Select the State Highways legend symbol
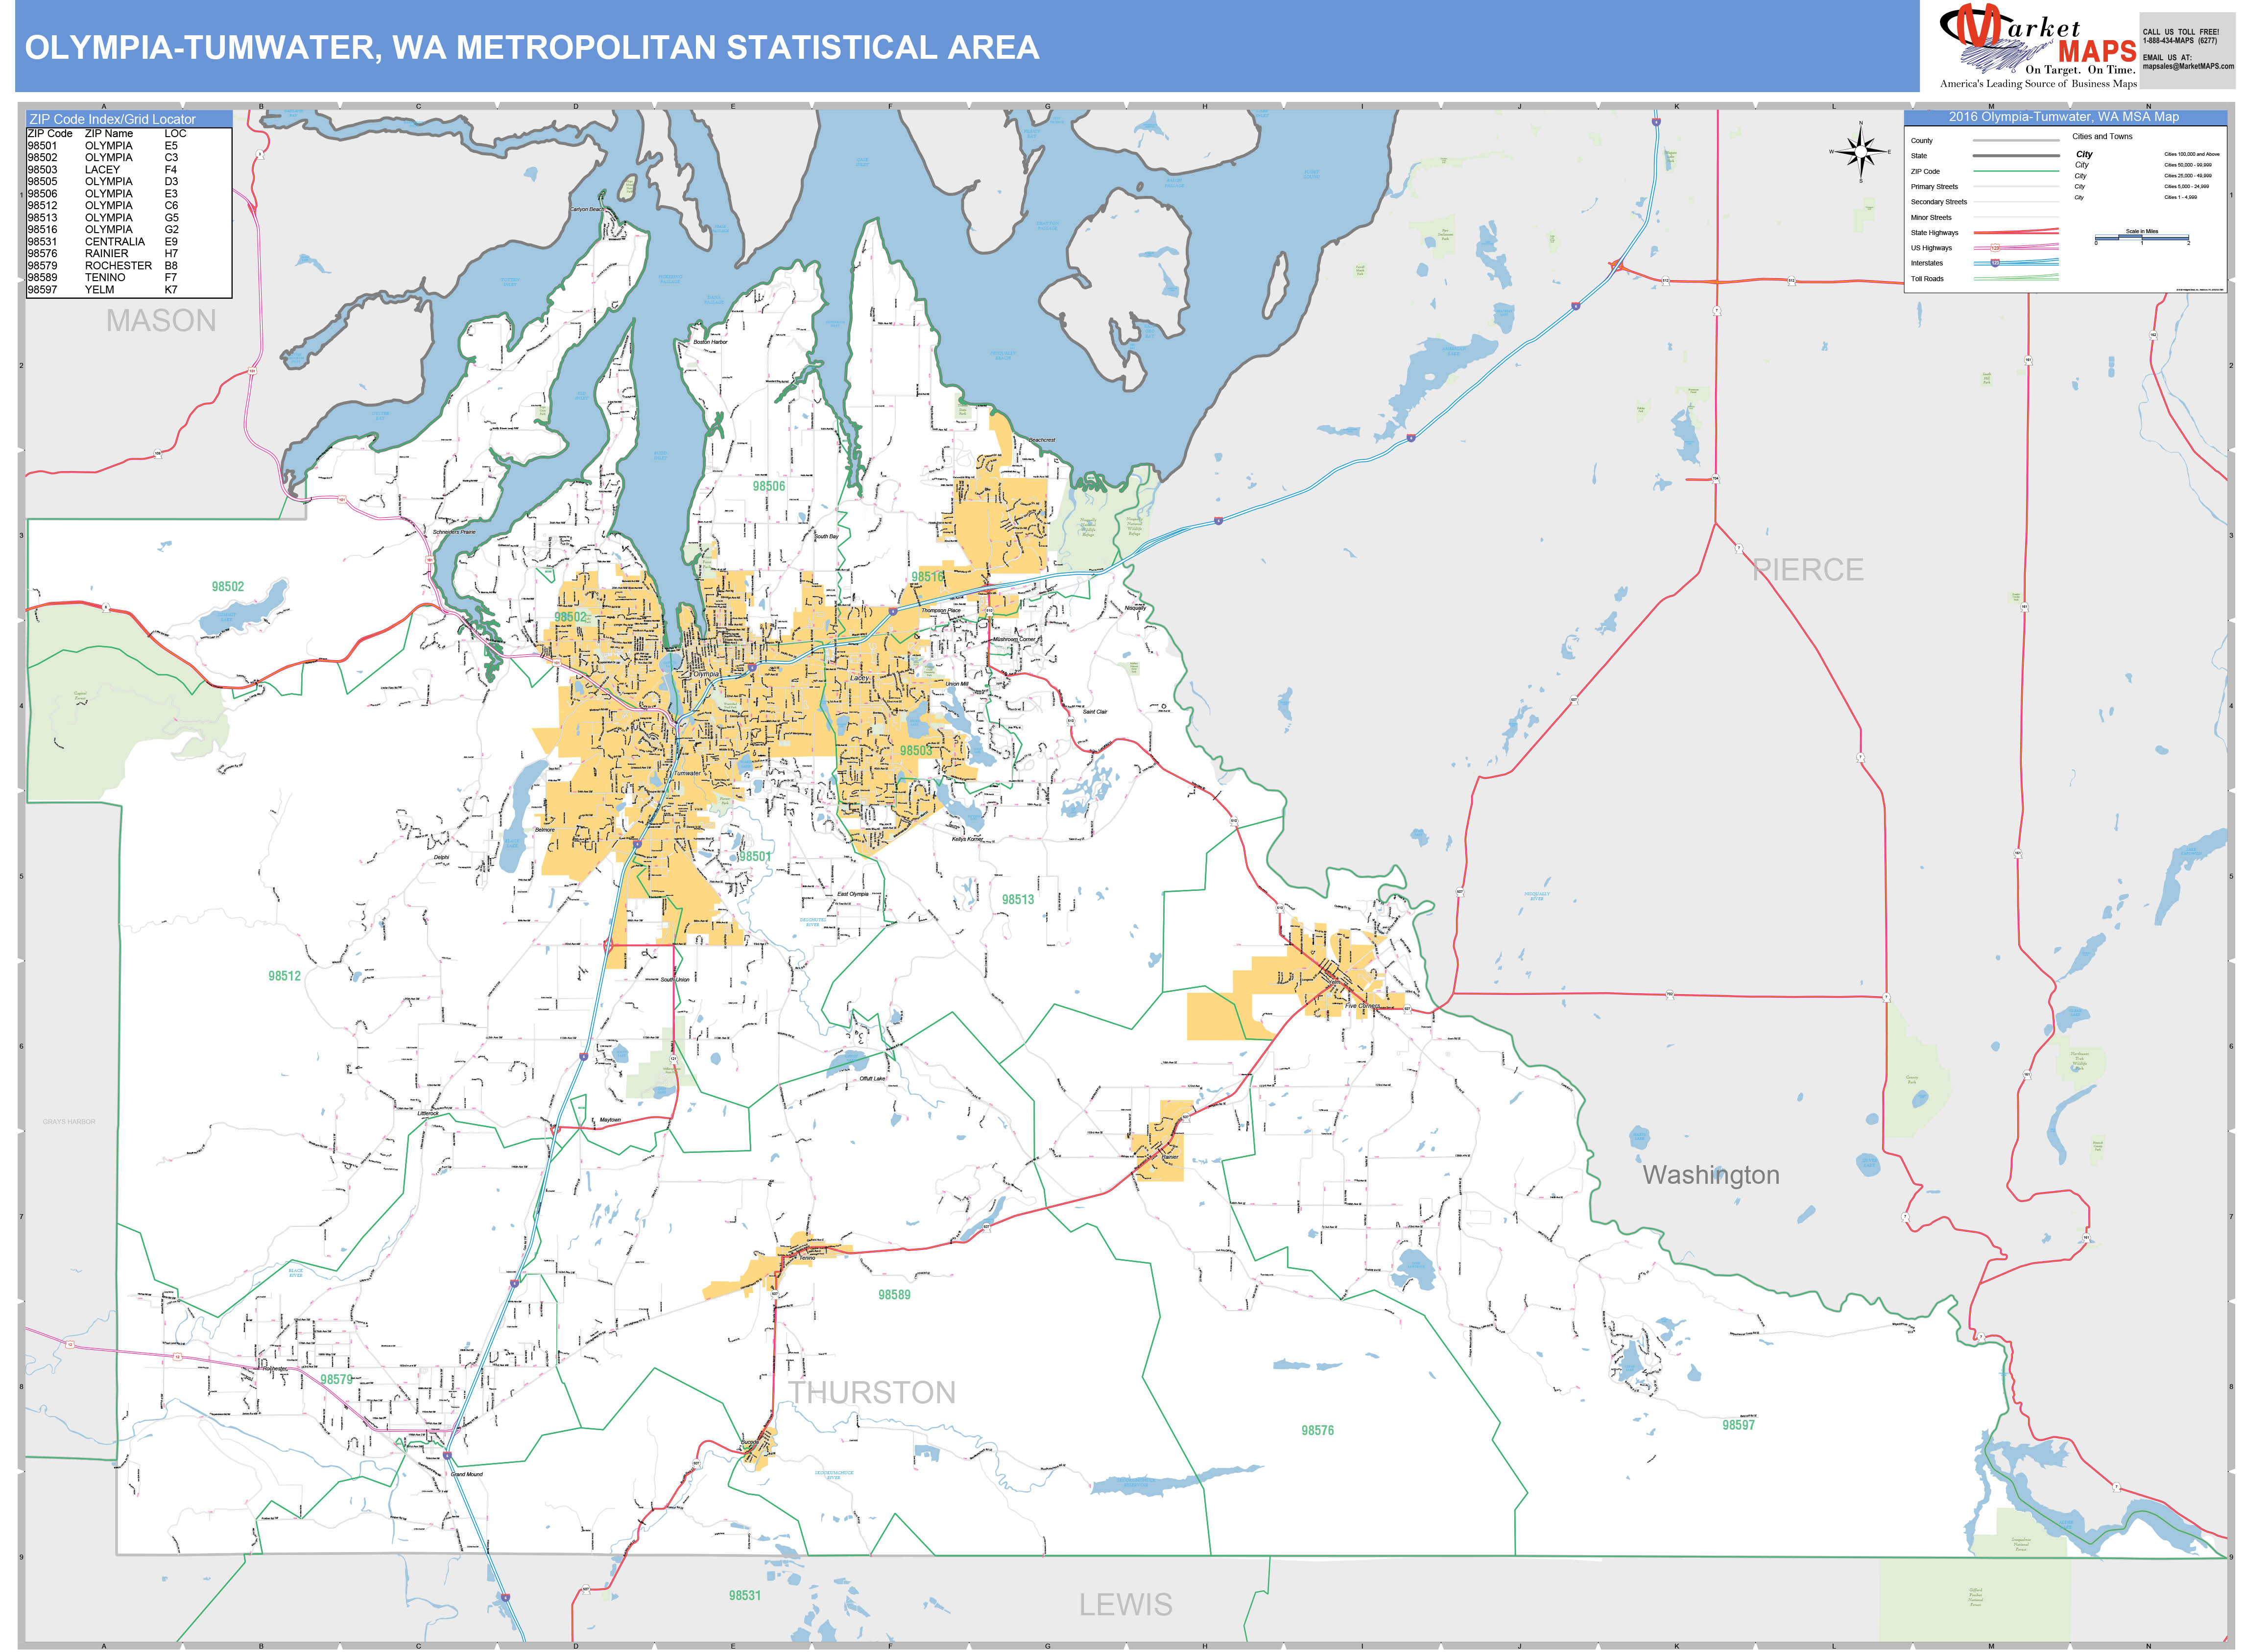 click(x=2016, y=232)
